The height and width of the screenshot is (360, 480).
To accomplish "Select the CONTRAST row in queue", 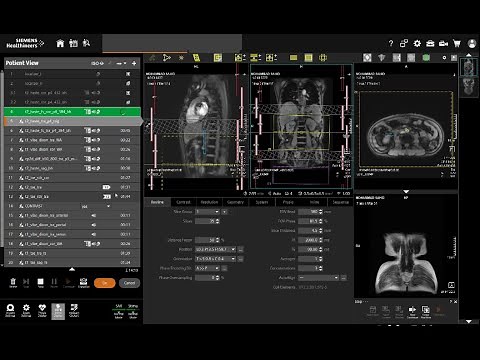I will point(72,206).
